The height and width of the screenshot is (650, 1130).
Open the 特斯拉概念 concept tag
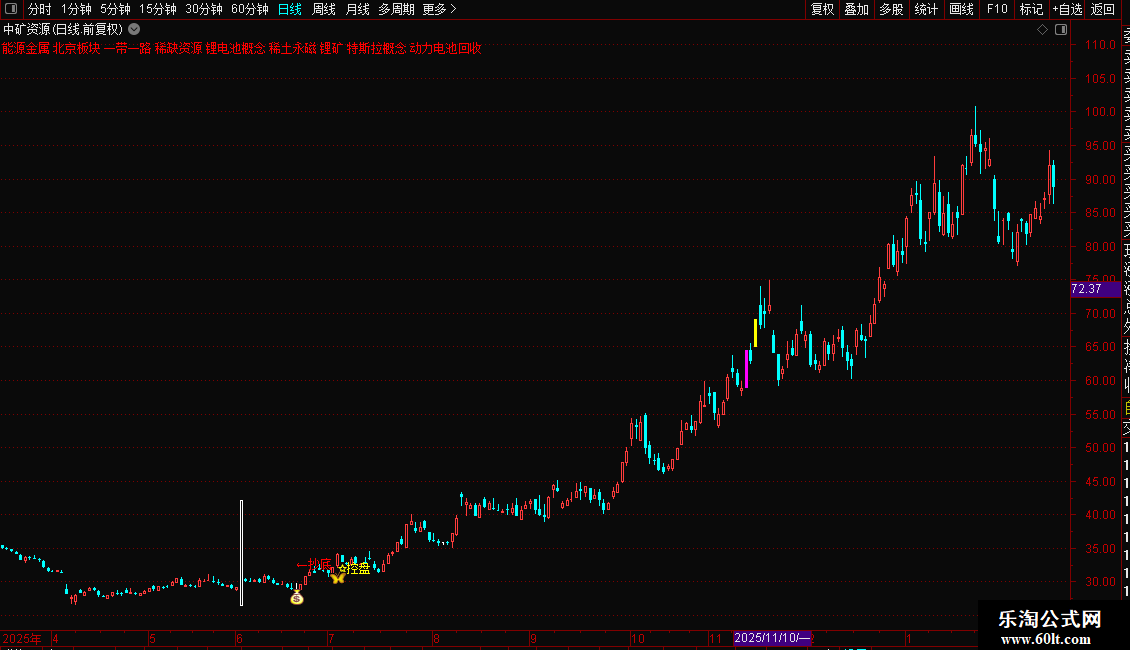(377, 48)
